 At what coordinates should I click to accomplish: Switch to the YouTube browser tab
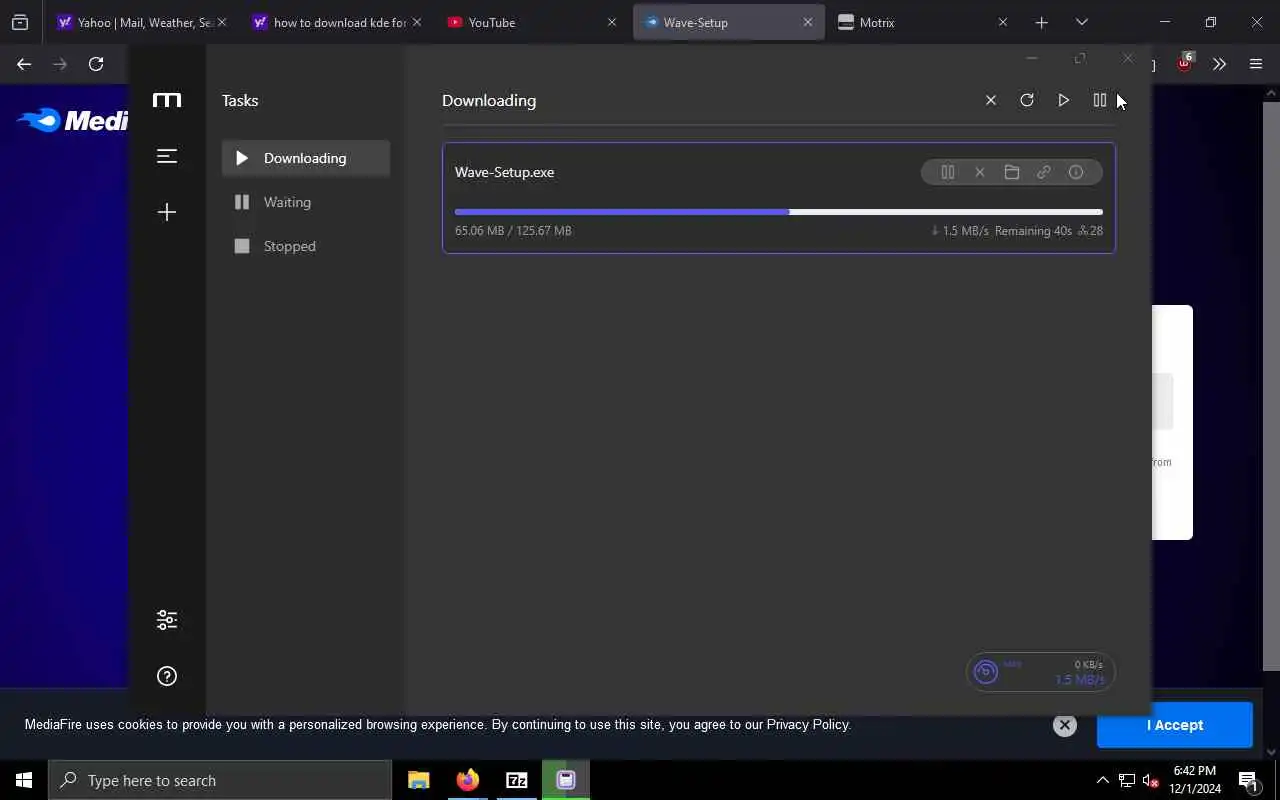click(x=531, y=22)
